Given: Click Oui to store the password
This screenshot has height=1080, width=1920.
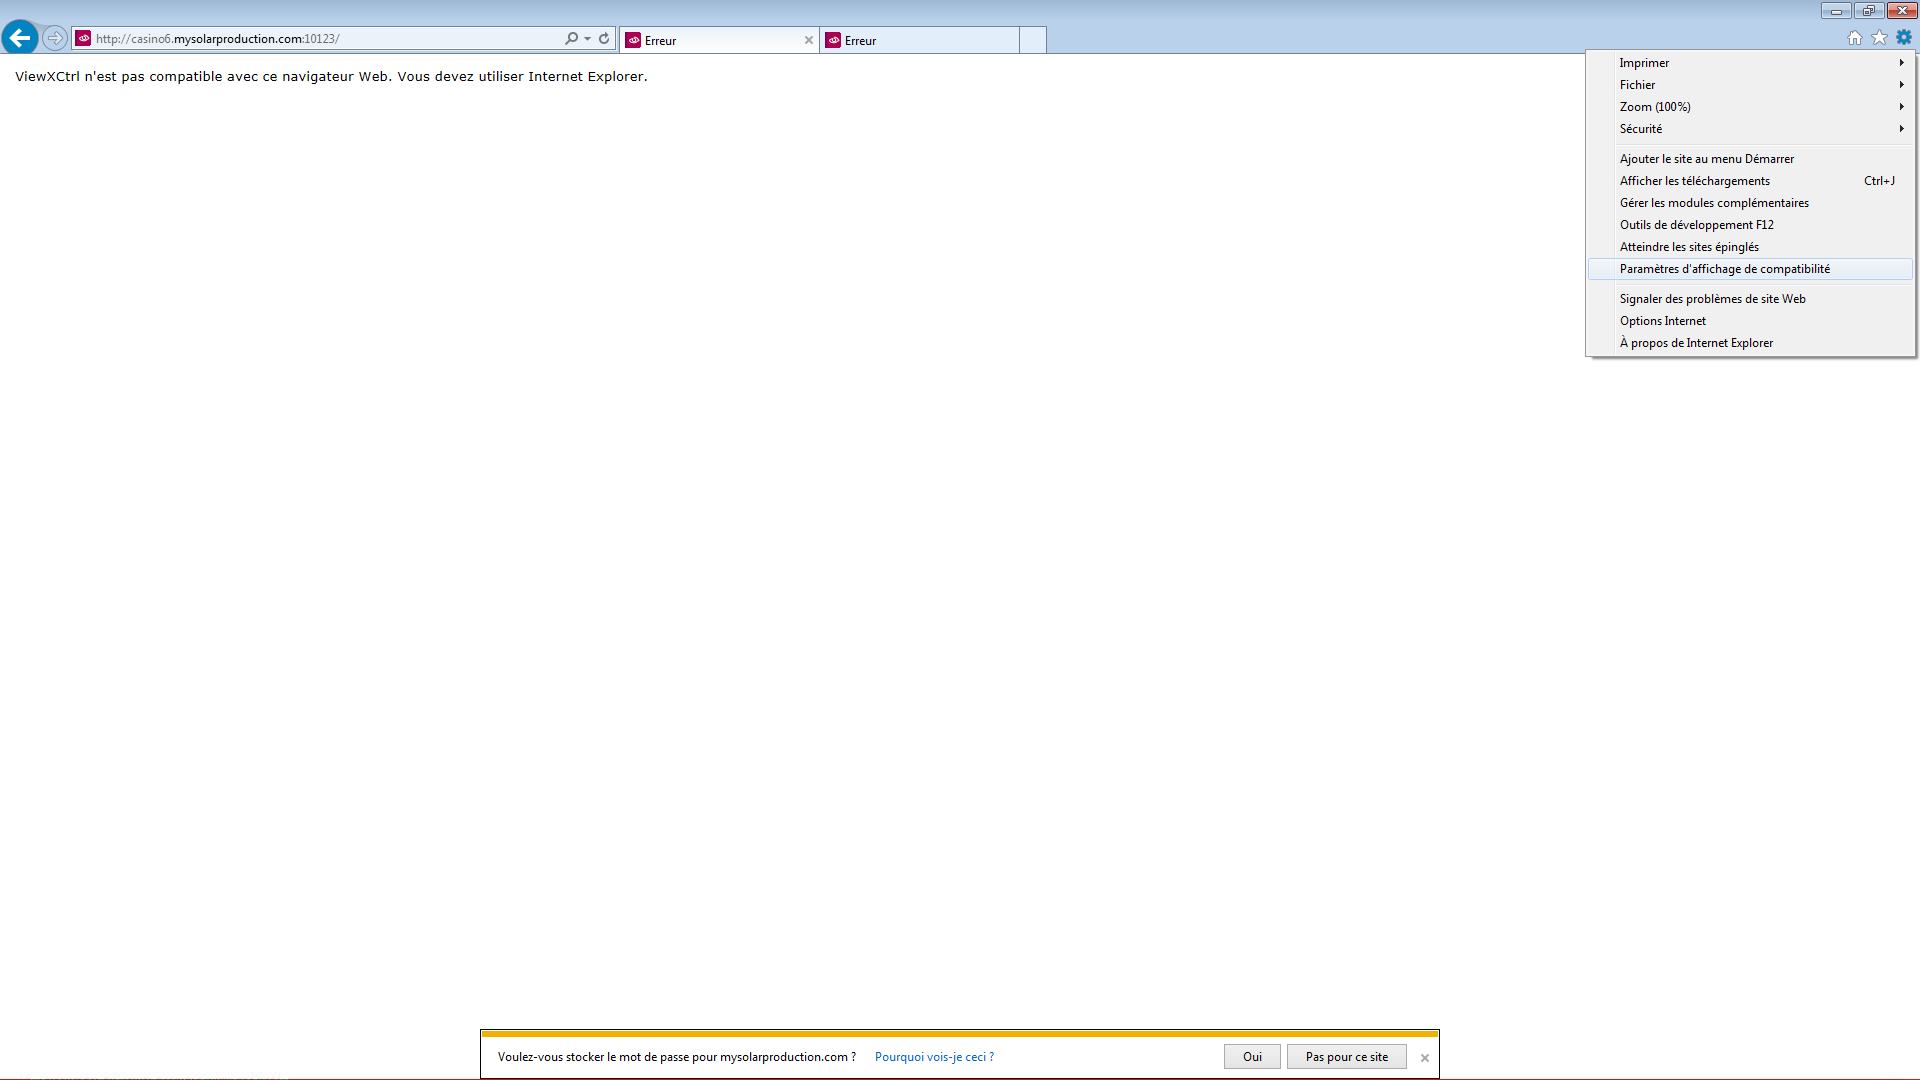Looking at the screenshot, I should coord(1251,1056).
